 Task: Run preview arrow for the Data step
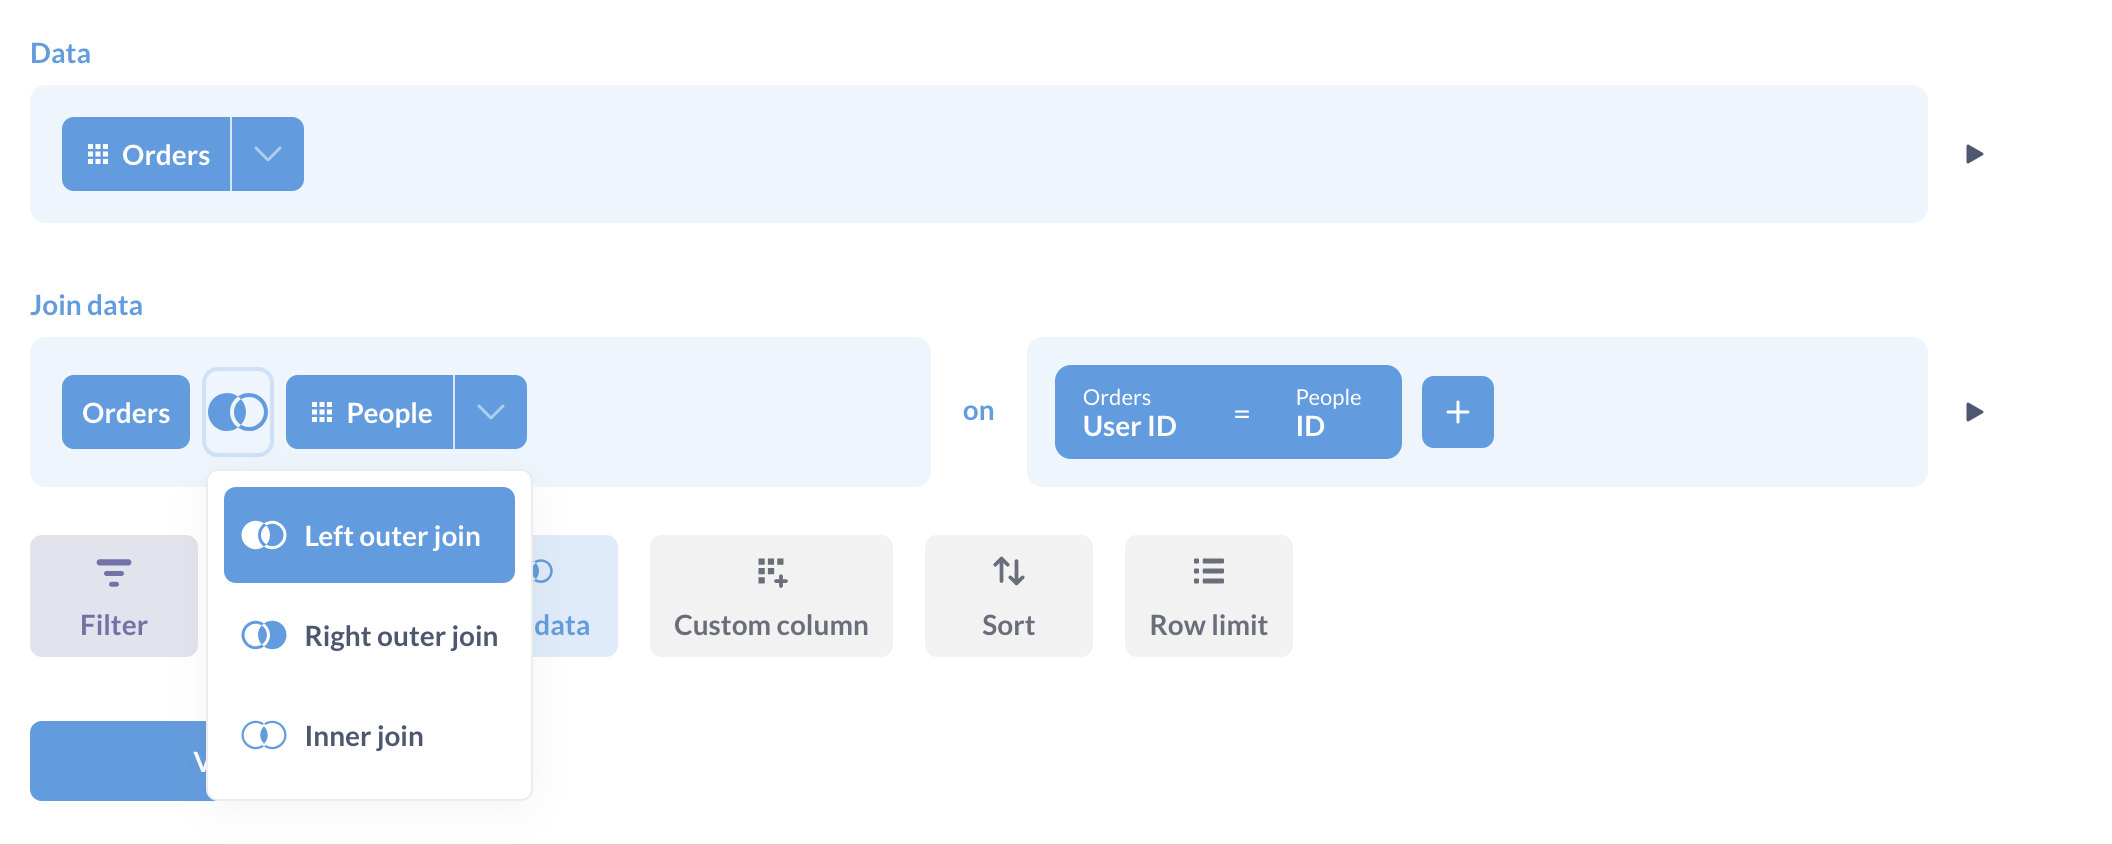1974,154
